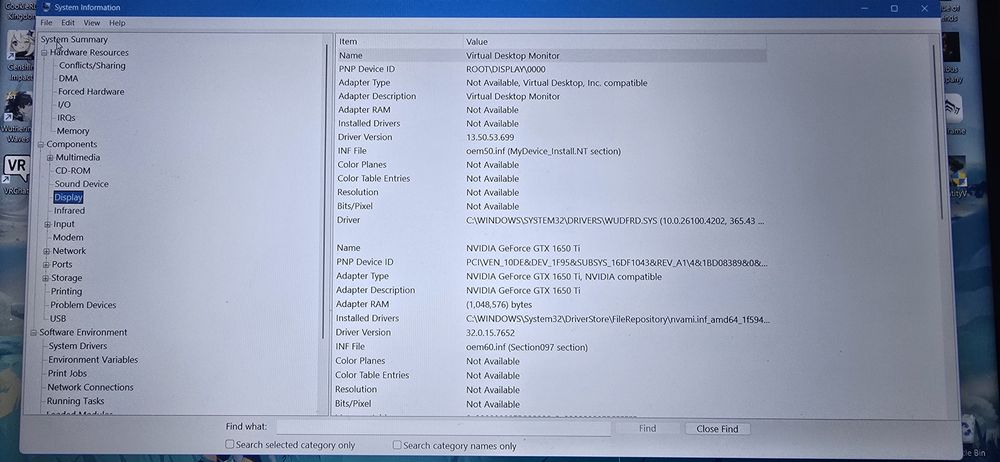Click oem60.inf (Section097 section) value

tap(527, 347)
